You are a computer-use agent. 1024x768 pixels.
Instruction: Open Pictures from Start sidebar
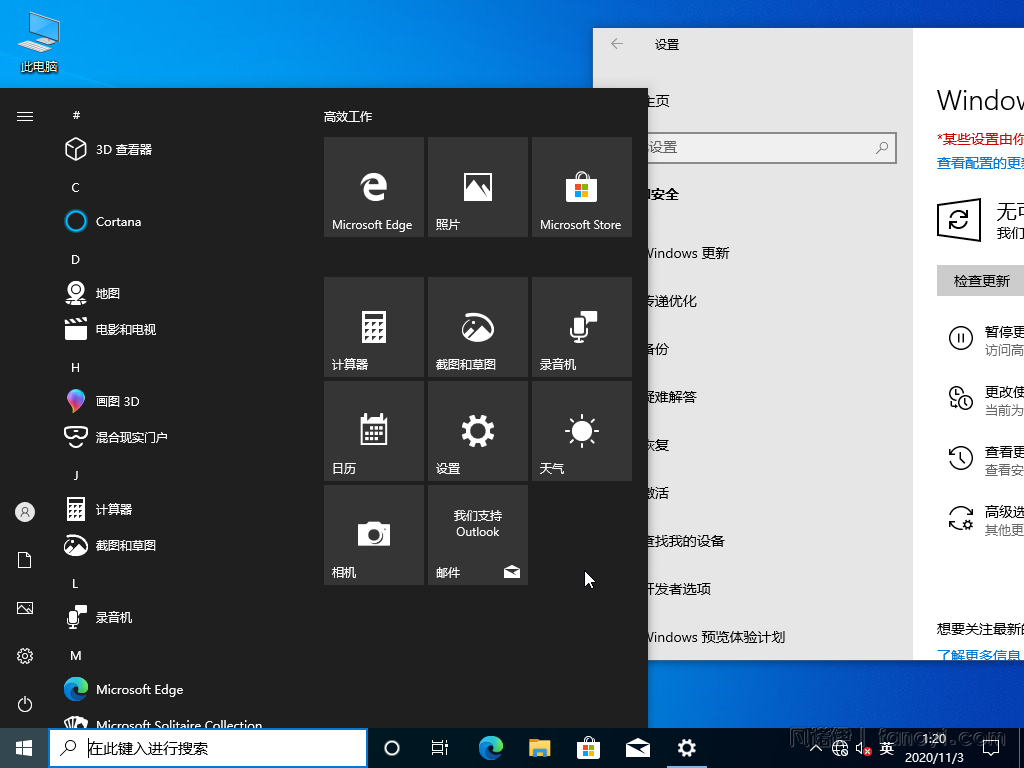click(x=25, y=608)
